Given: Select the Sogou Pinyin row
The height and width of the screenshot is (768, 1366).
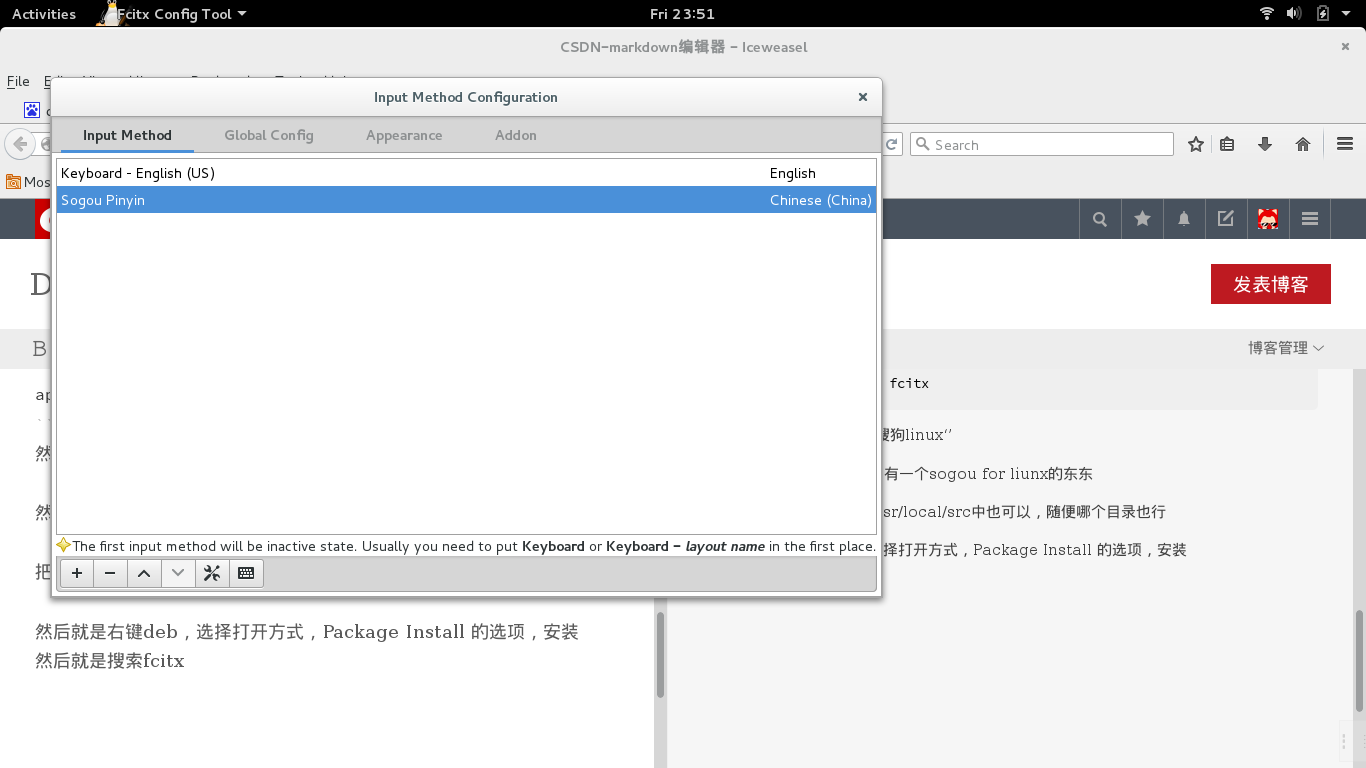Looking at the screenshot, I should (466, 200).
